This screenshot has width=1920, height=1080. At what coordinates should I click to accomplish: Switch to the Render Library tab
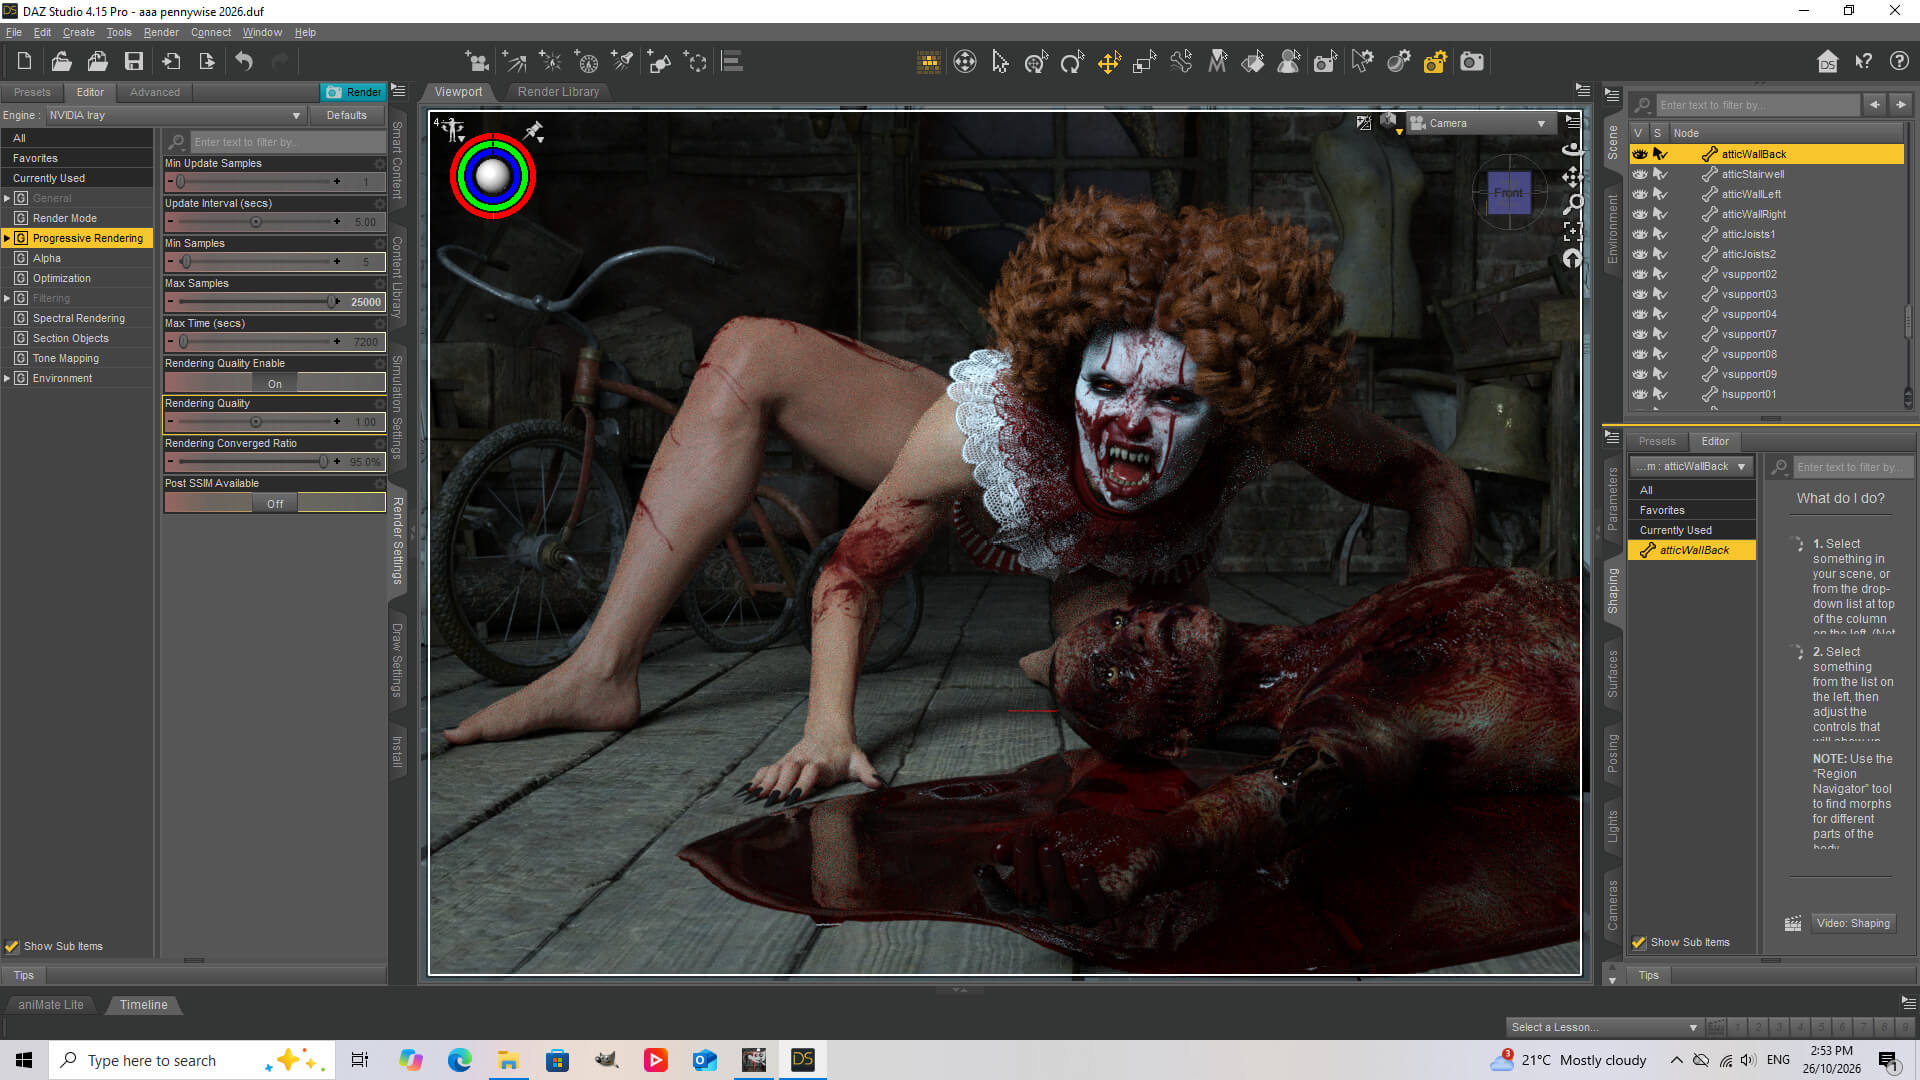(x=558, y=92)
